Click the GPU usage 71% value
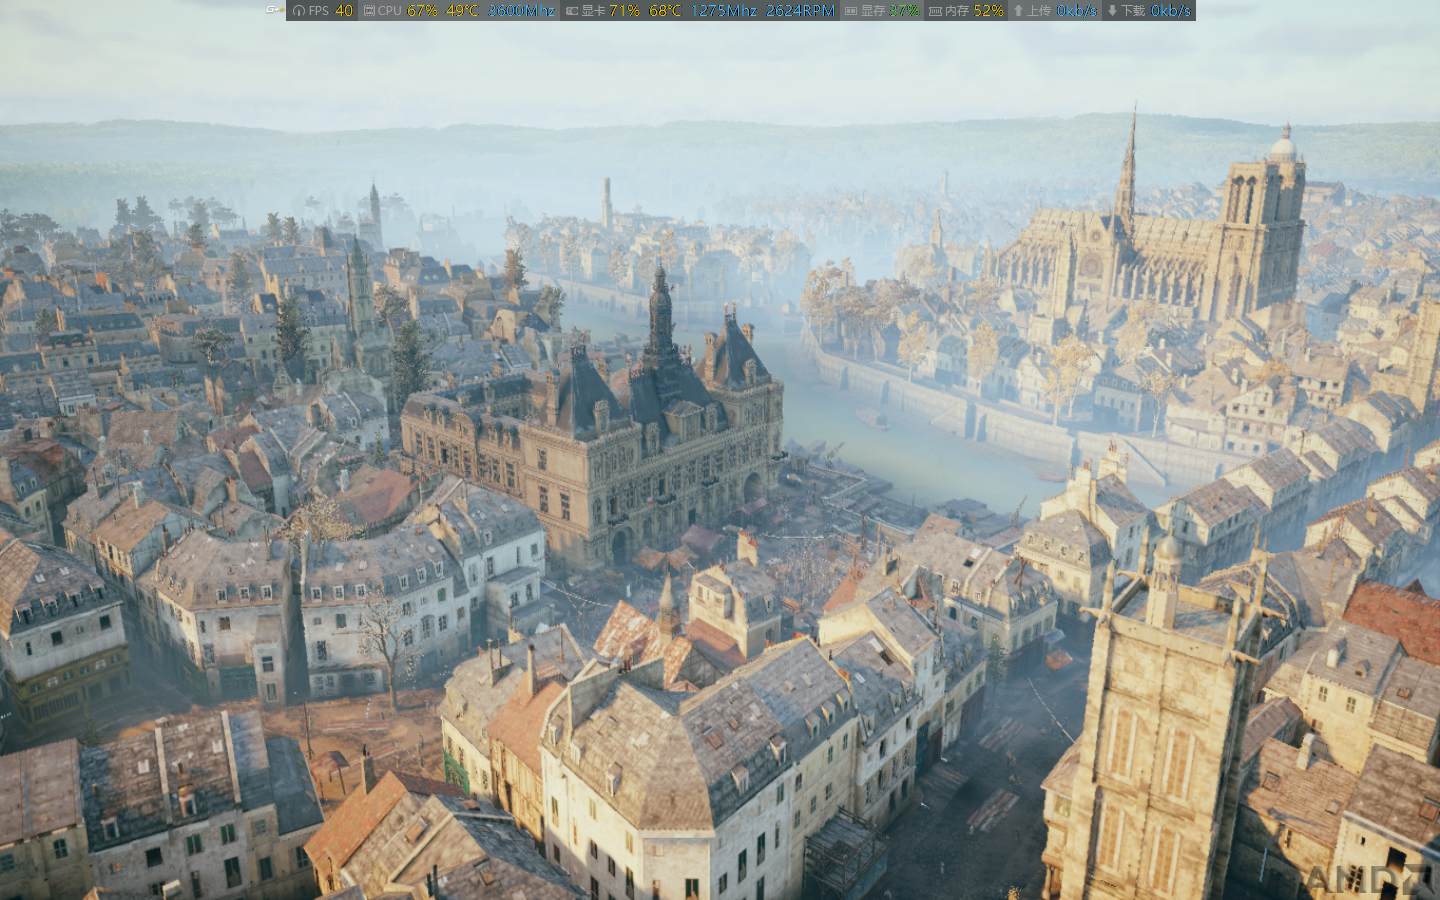The height and width of the screenshot is (900, 1440). [624, 11]
